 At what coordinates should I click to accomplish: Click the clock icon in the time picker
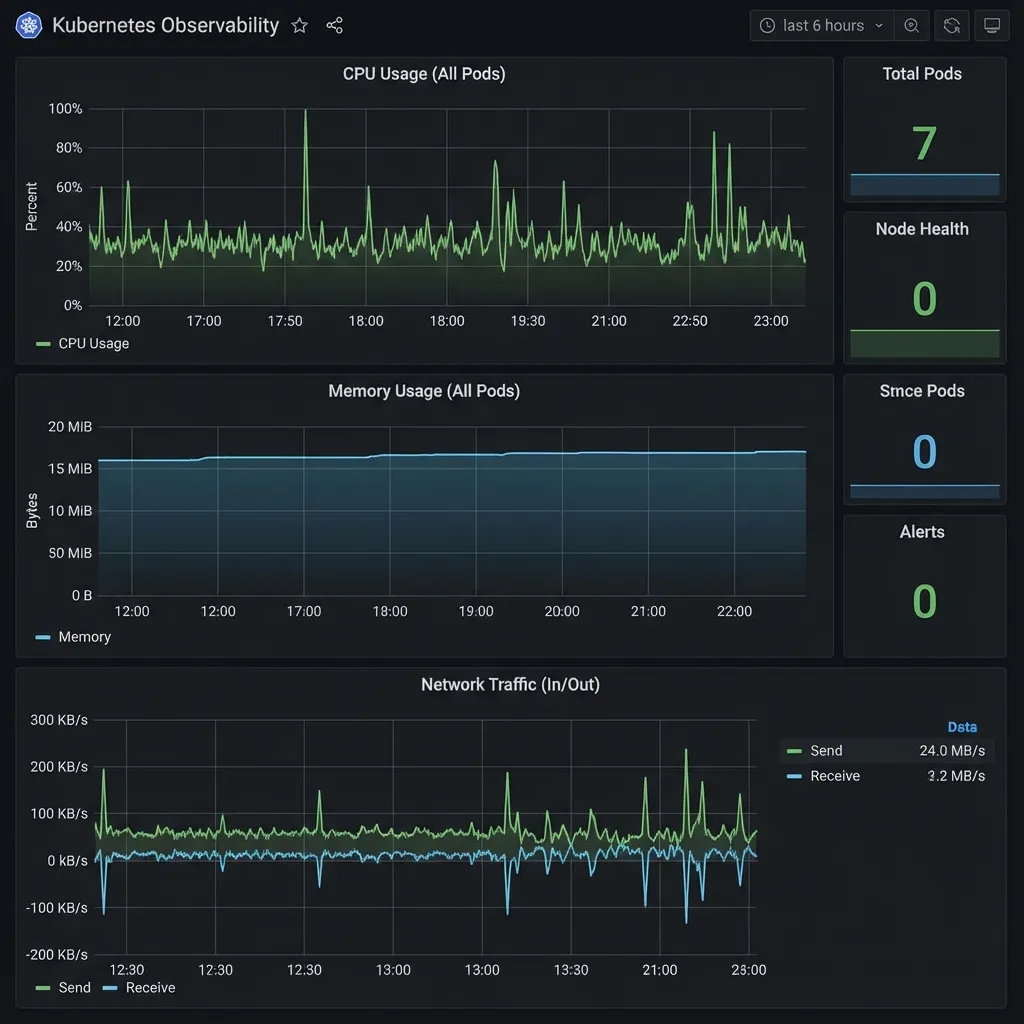[769, 25]
